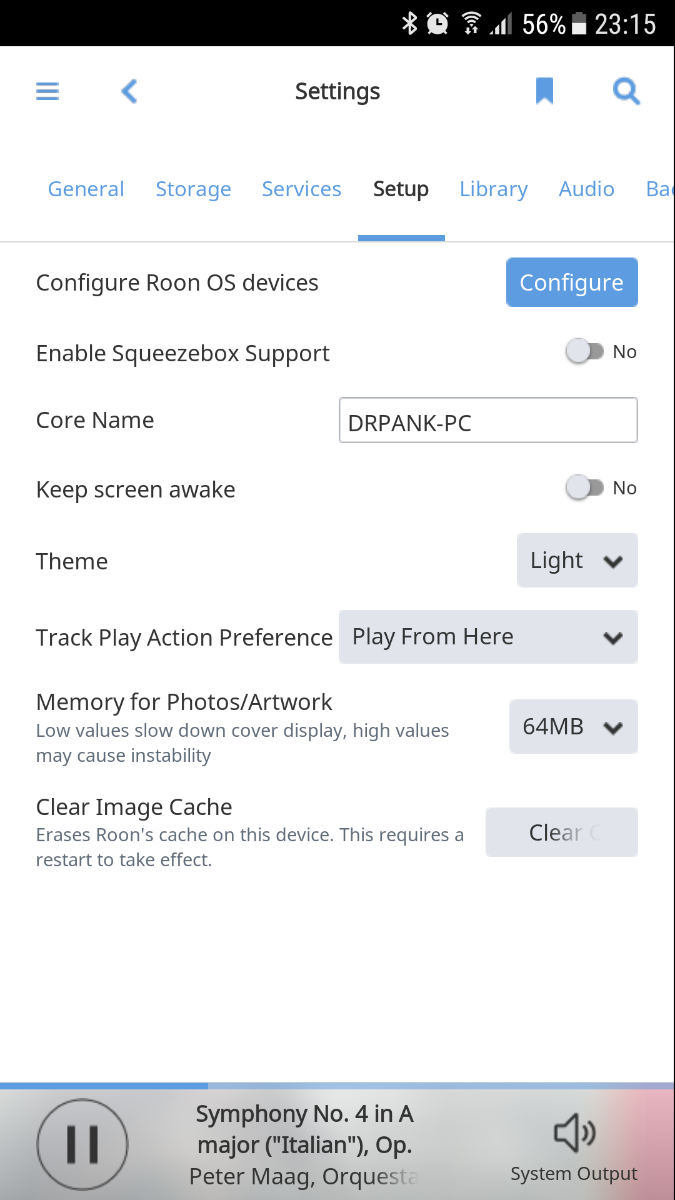
Task: Expand Track Play Action Preference dropdown
Action: (x=488, y=637)
